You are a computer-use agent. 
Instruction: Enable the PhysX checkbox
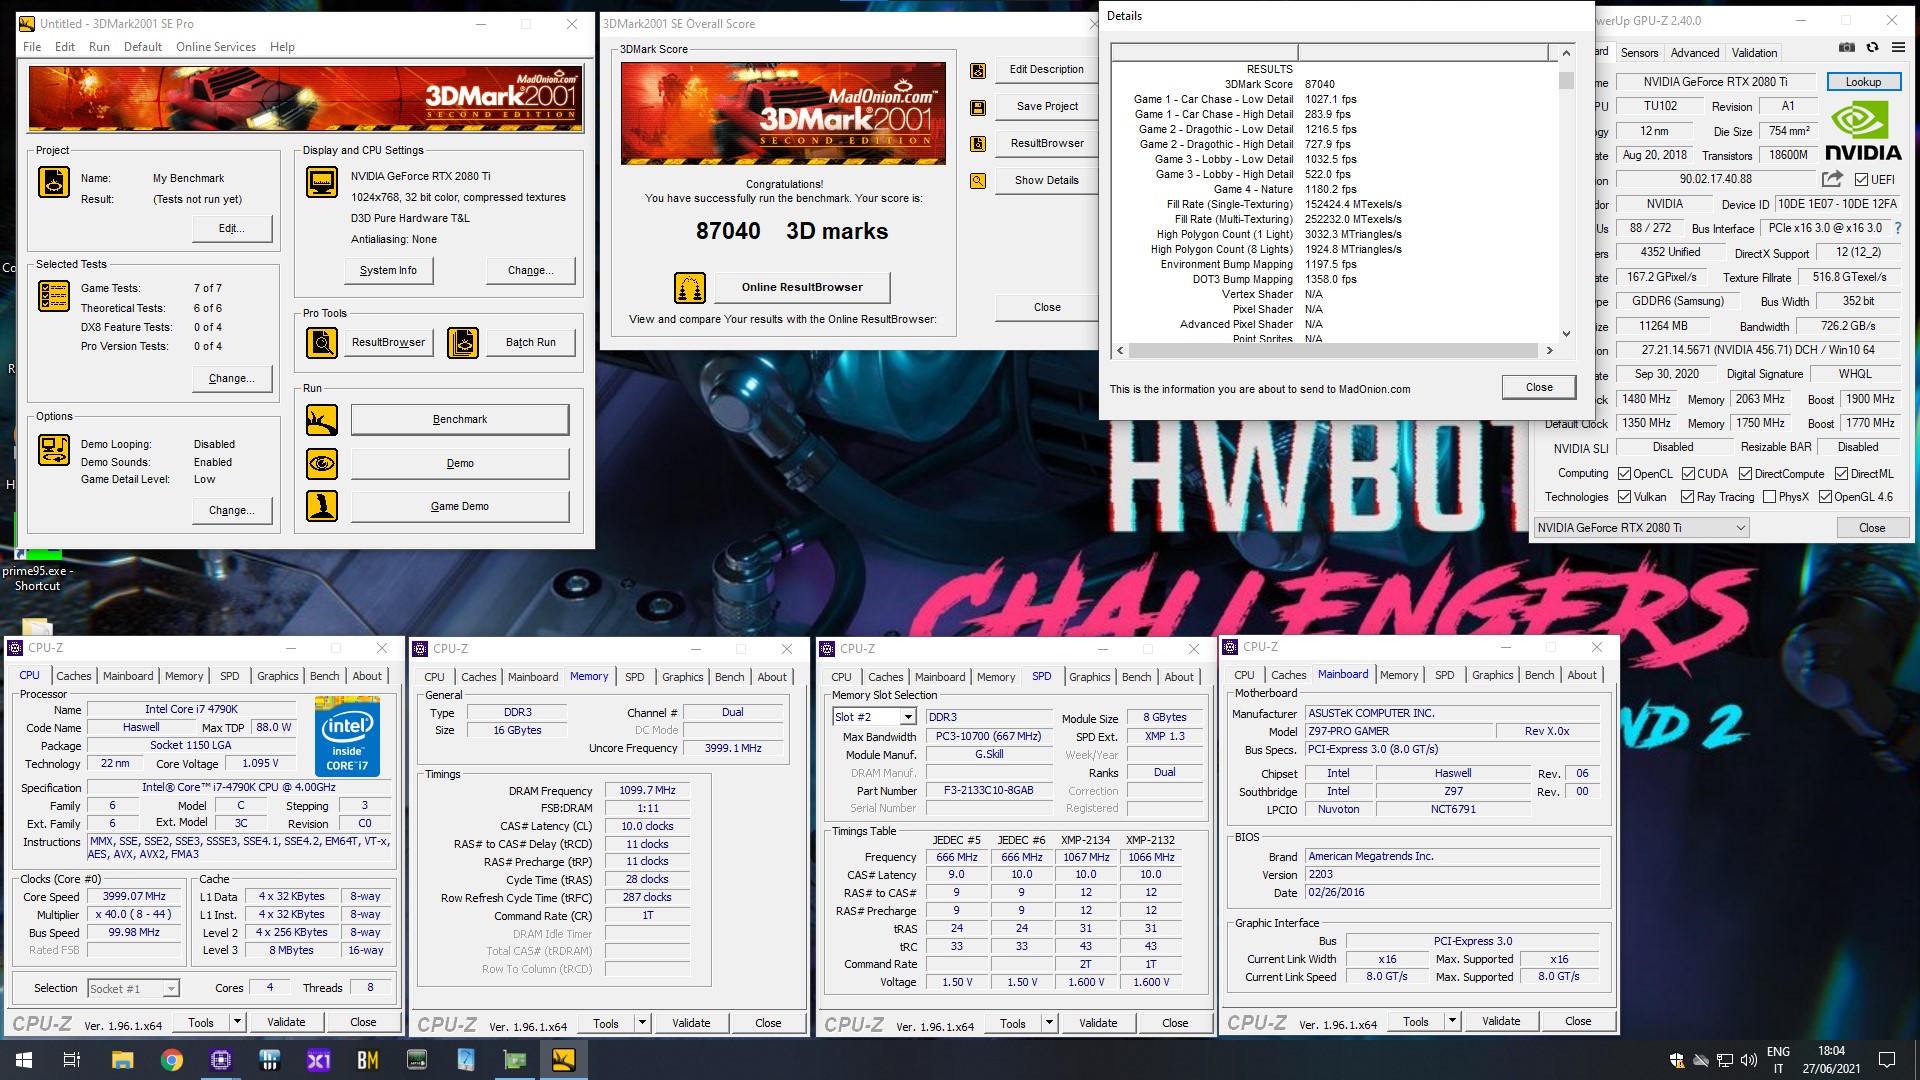[x=1769, y=497]
